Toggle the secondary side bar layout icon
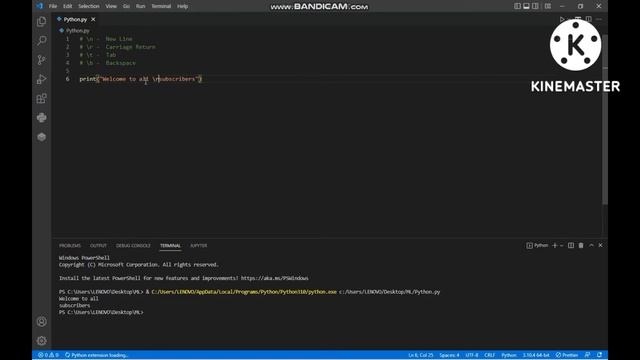Viewport: 640px width, 360px height. (535, 6)
